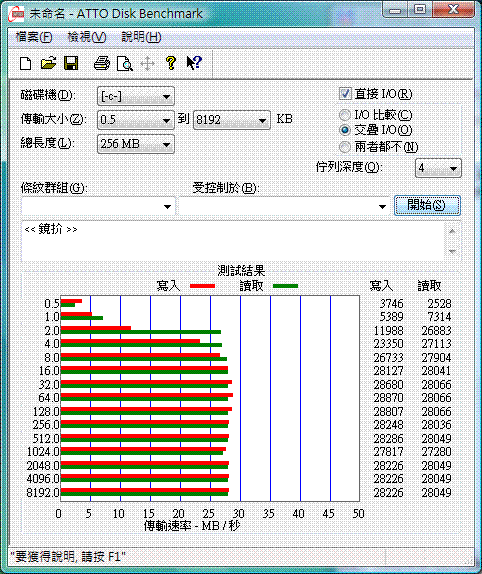This screenshot has width=482, height=574.
Task: Toggle the 直接 I/O checkbox
Action: (x=345, y=94)
